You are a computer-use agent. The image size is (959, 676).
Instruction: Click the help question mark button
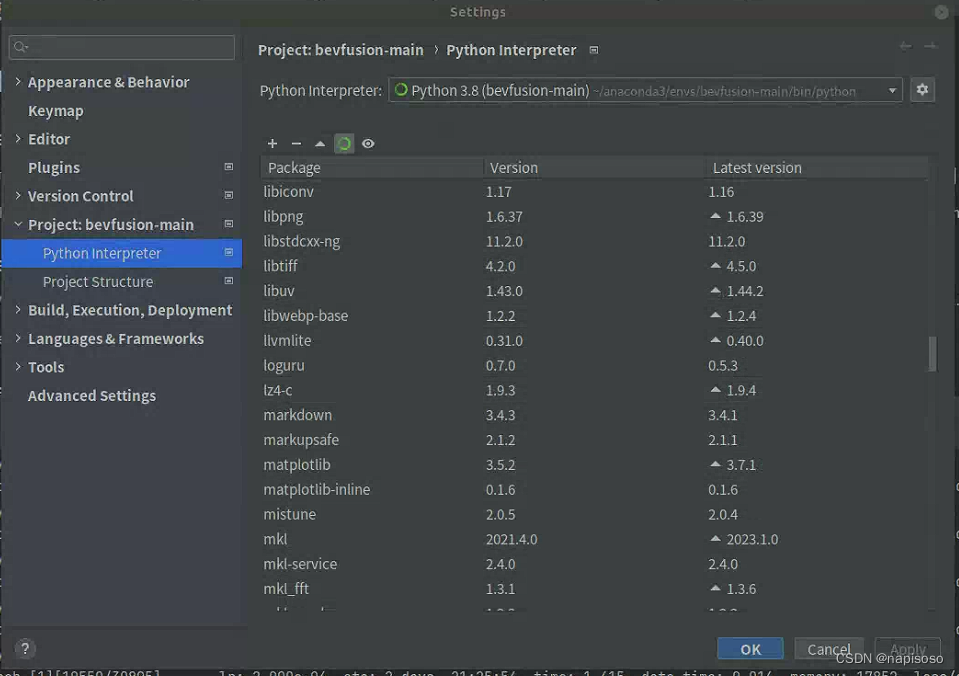point(24,648)
